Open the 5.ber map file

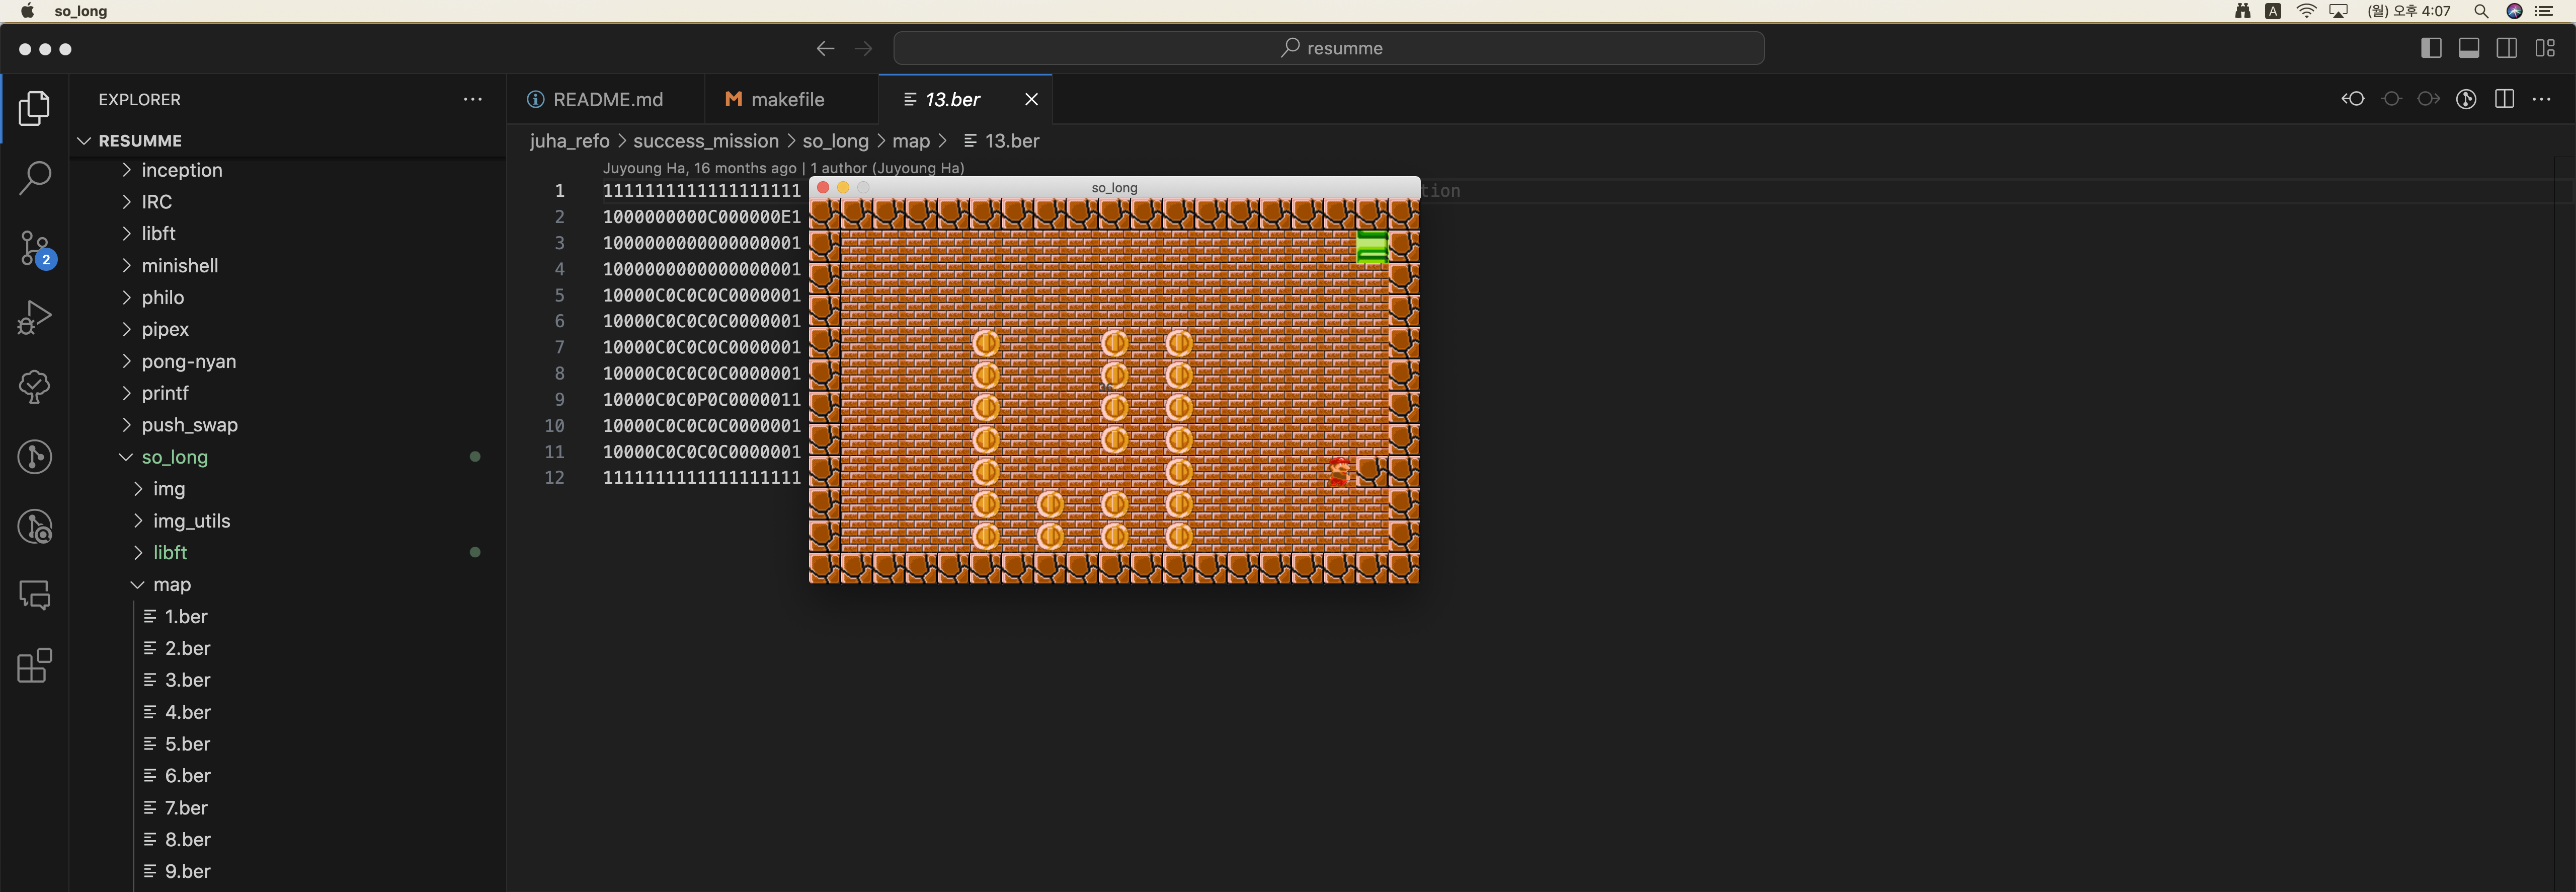187,744
